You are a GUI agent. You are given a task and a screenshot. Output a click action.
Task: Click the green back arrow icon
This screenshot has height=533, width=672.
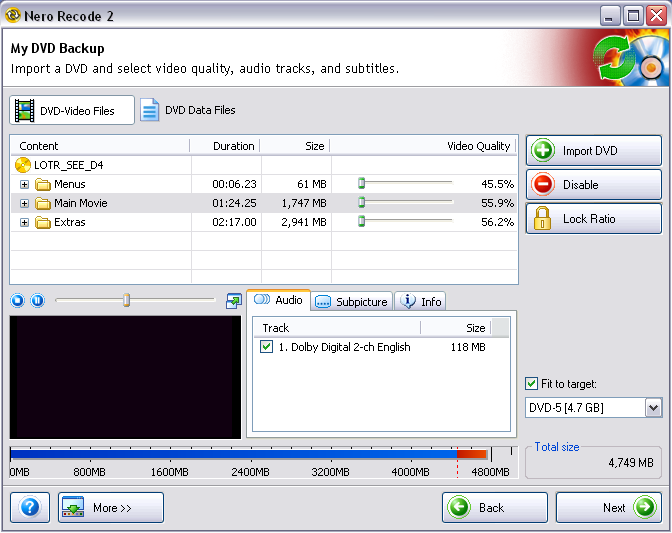tap(459, 507)
